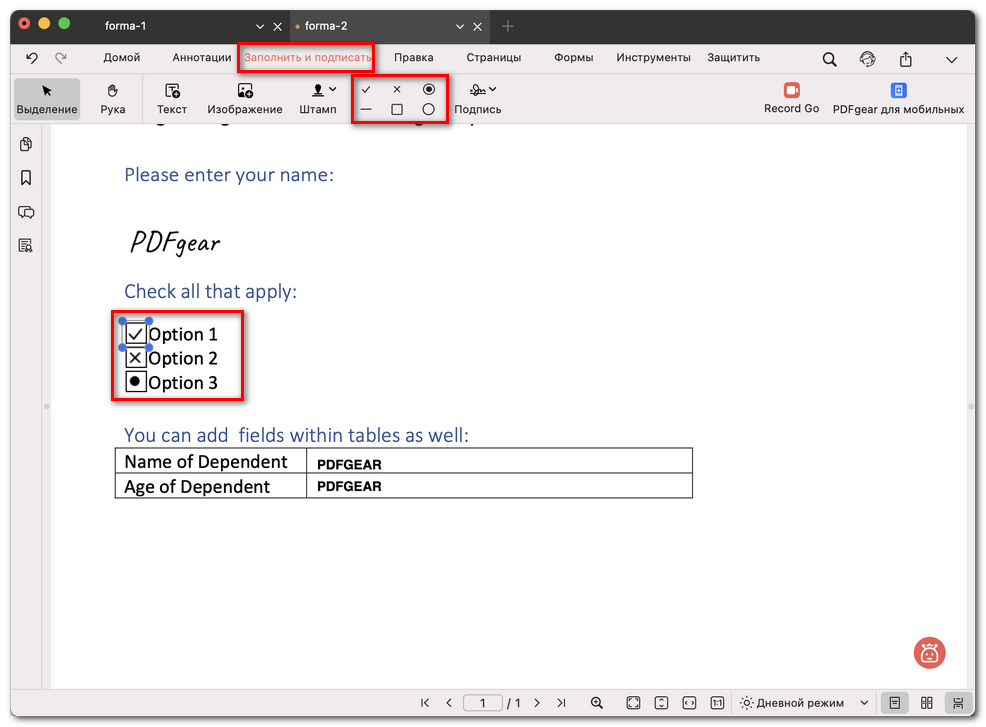Viewport: 986px width, 727px height.
Task: Switch to the forma-1 document tab
Action: 126,26
